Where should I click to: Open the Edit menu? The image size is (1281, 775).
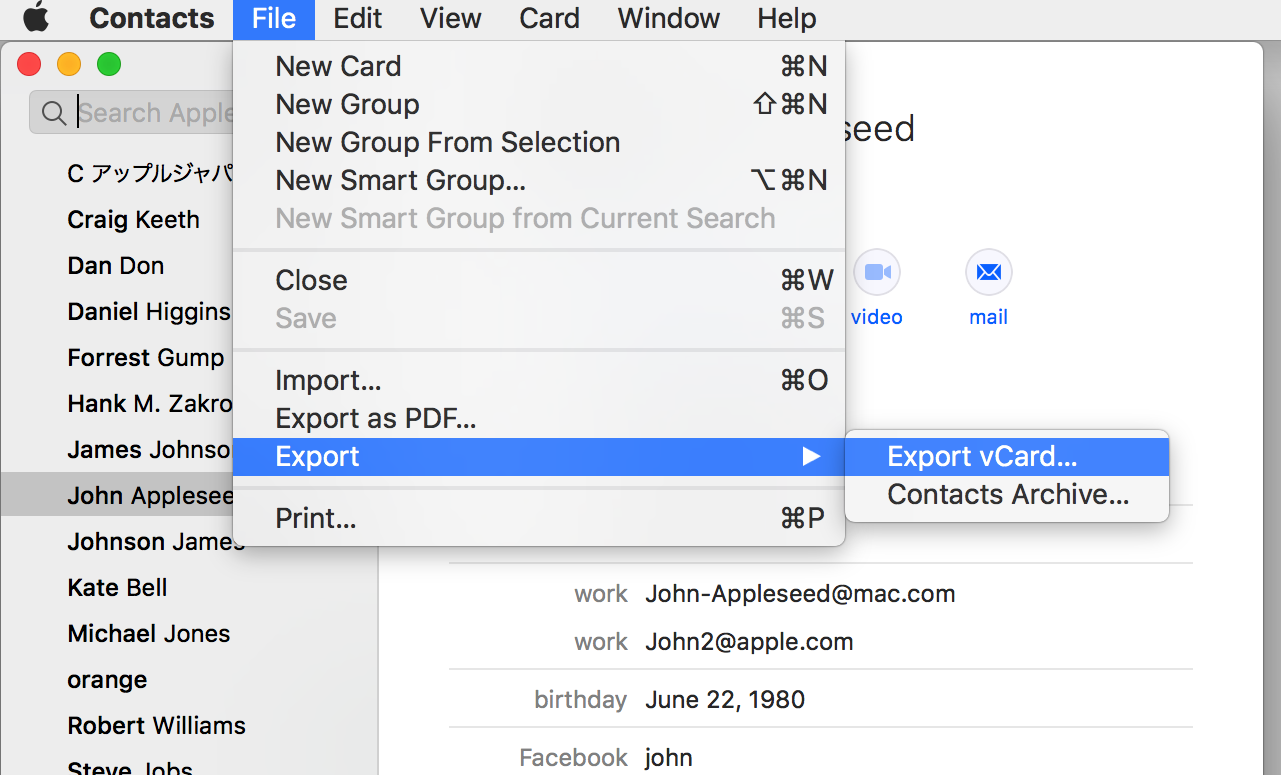tap(358, 18)
